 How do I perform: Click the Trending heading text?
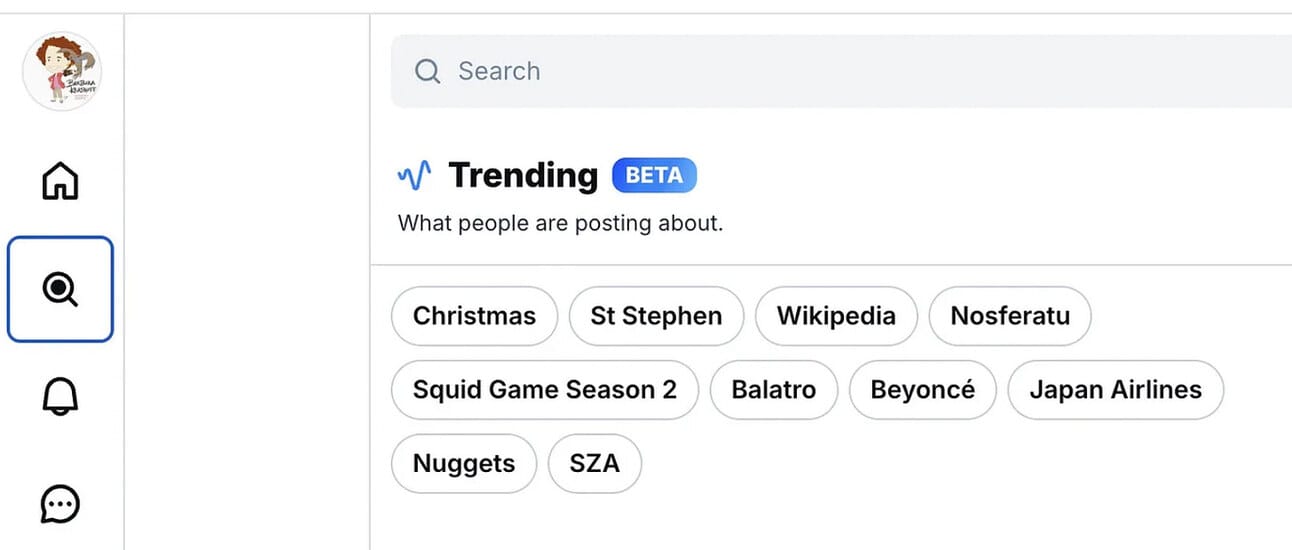(x=523, y=175)
